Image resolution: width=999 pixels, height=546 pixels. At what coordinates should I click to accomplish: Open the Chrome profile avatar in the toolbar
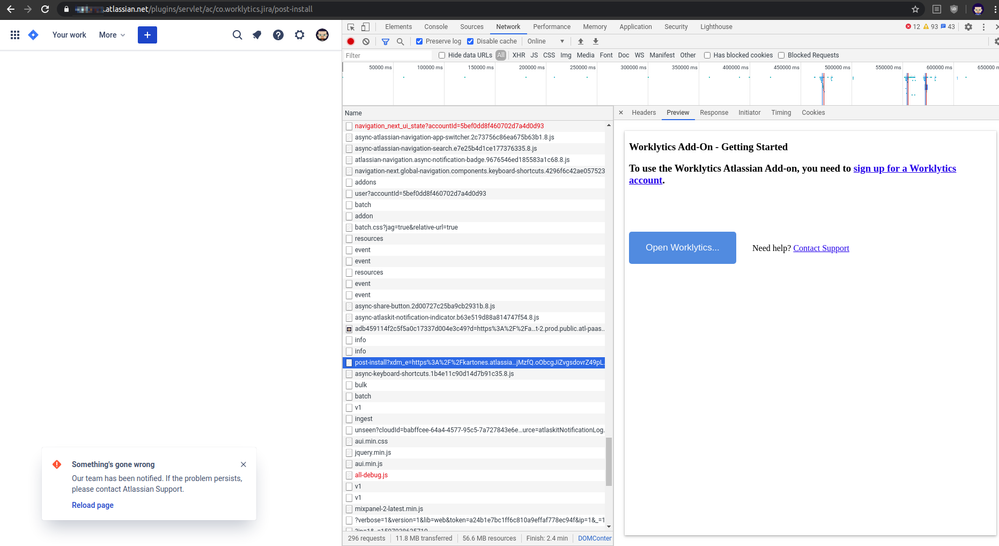[978, 9]
